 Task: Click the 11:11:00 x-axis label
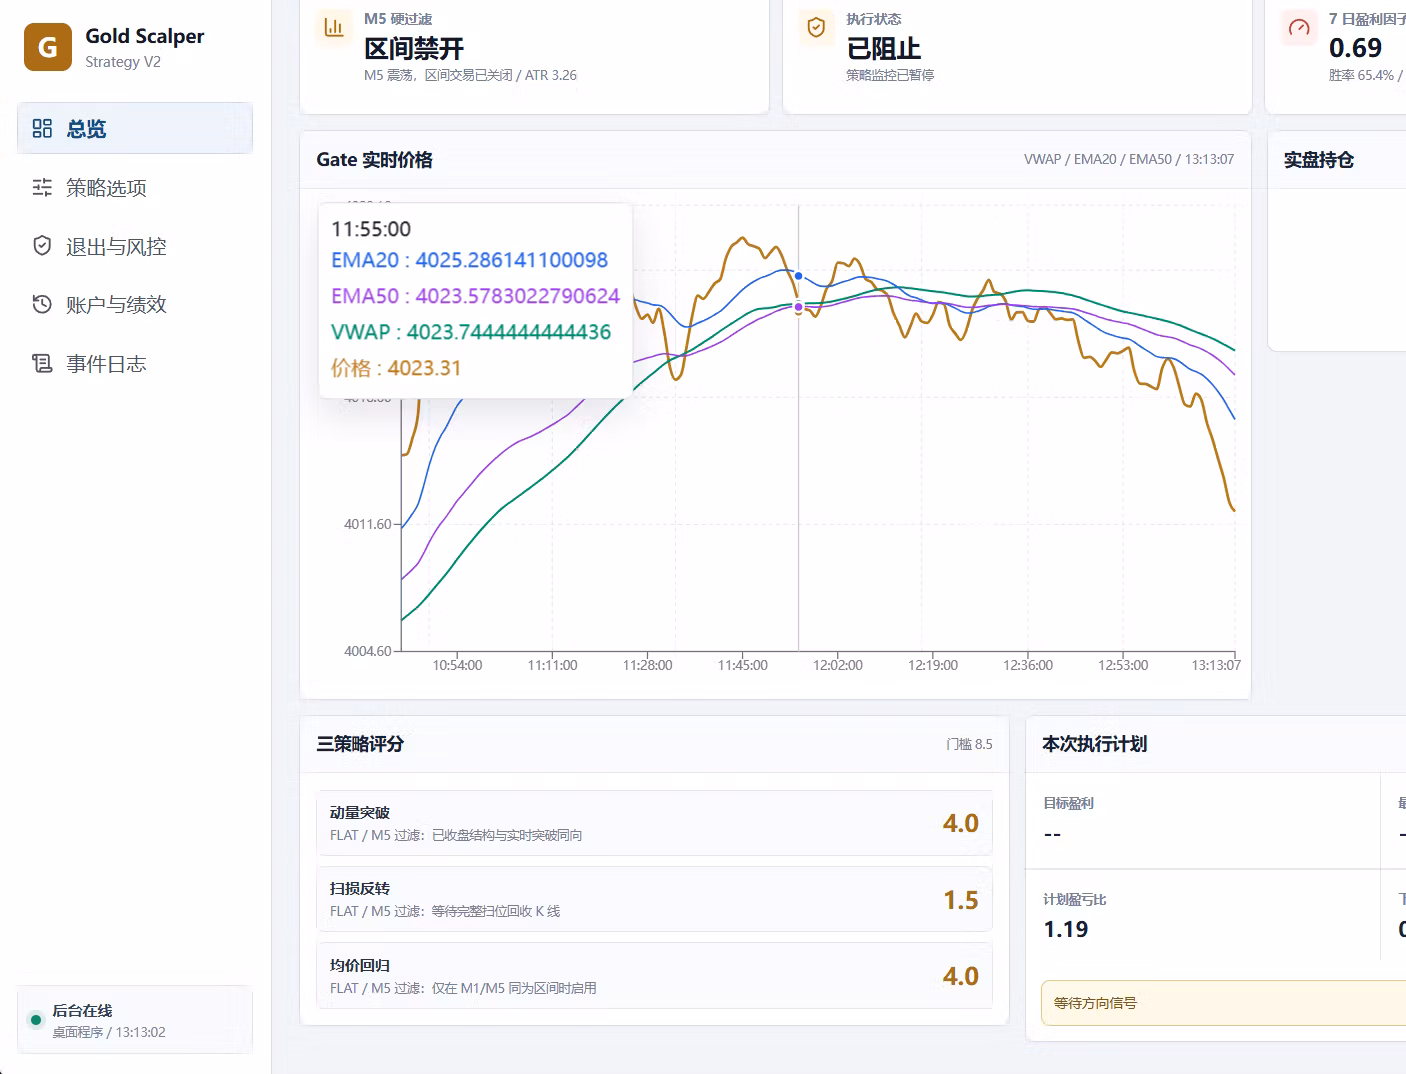coord(552,665)
